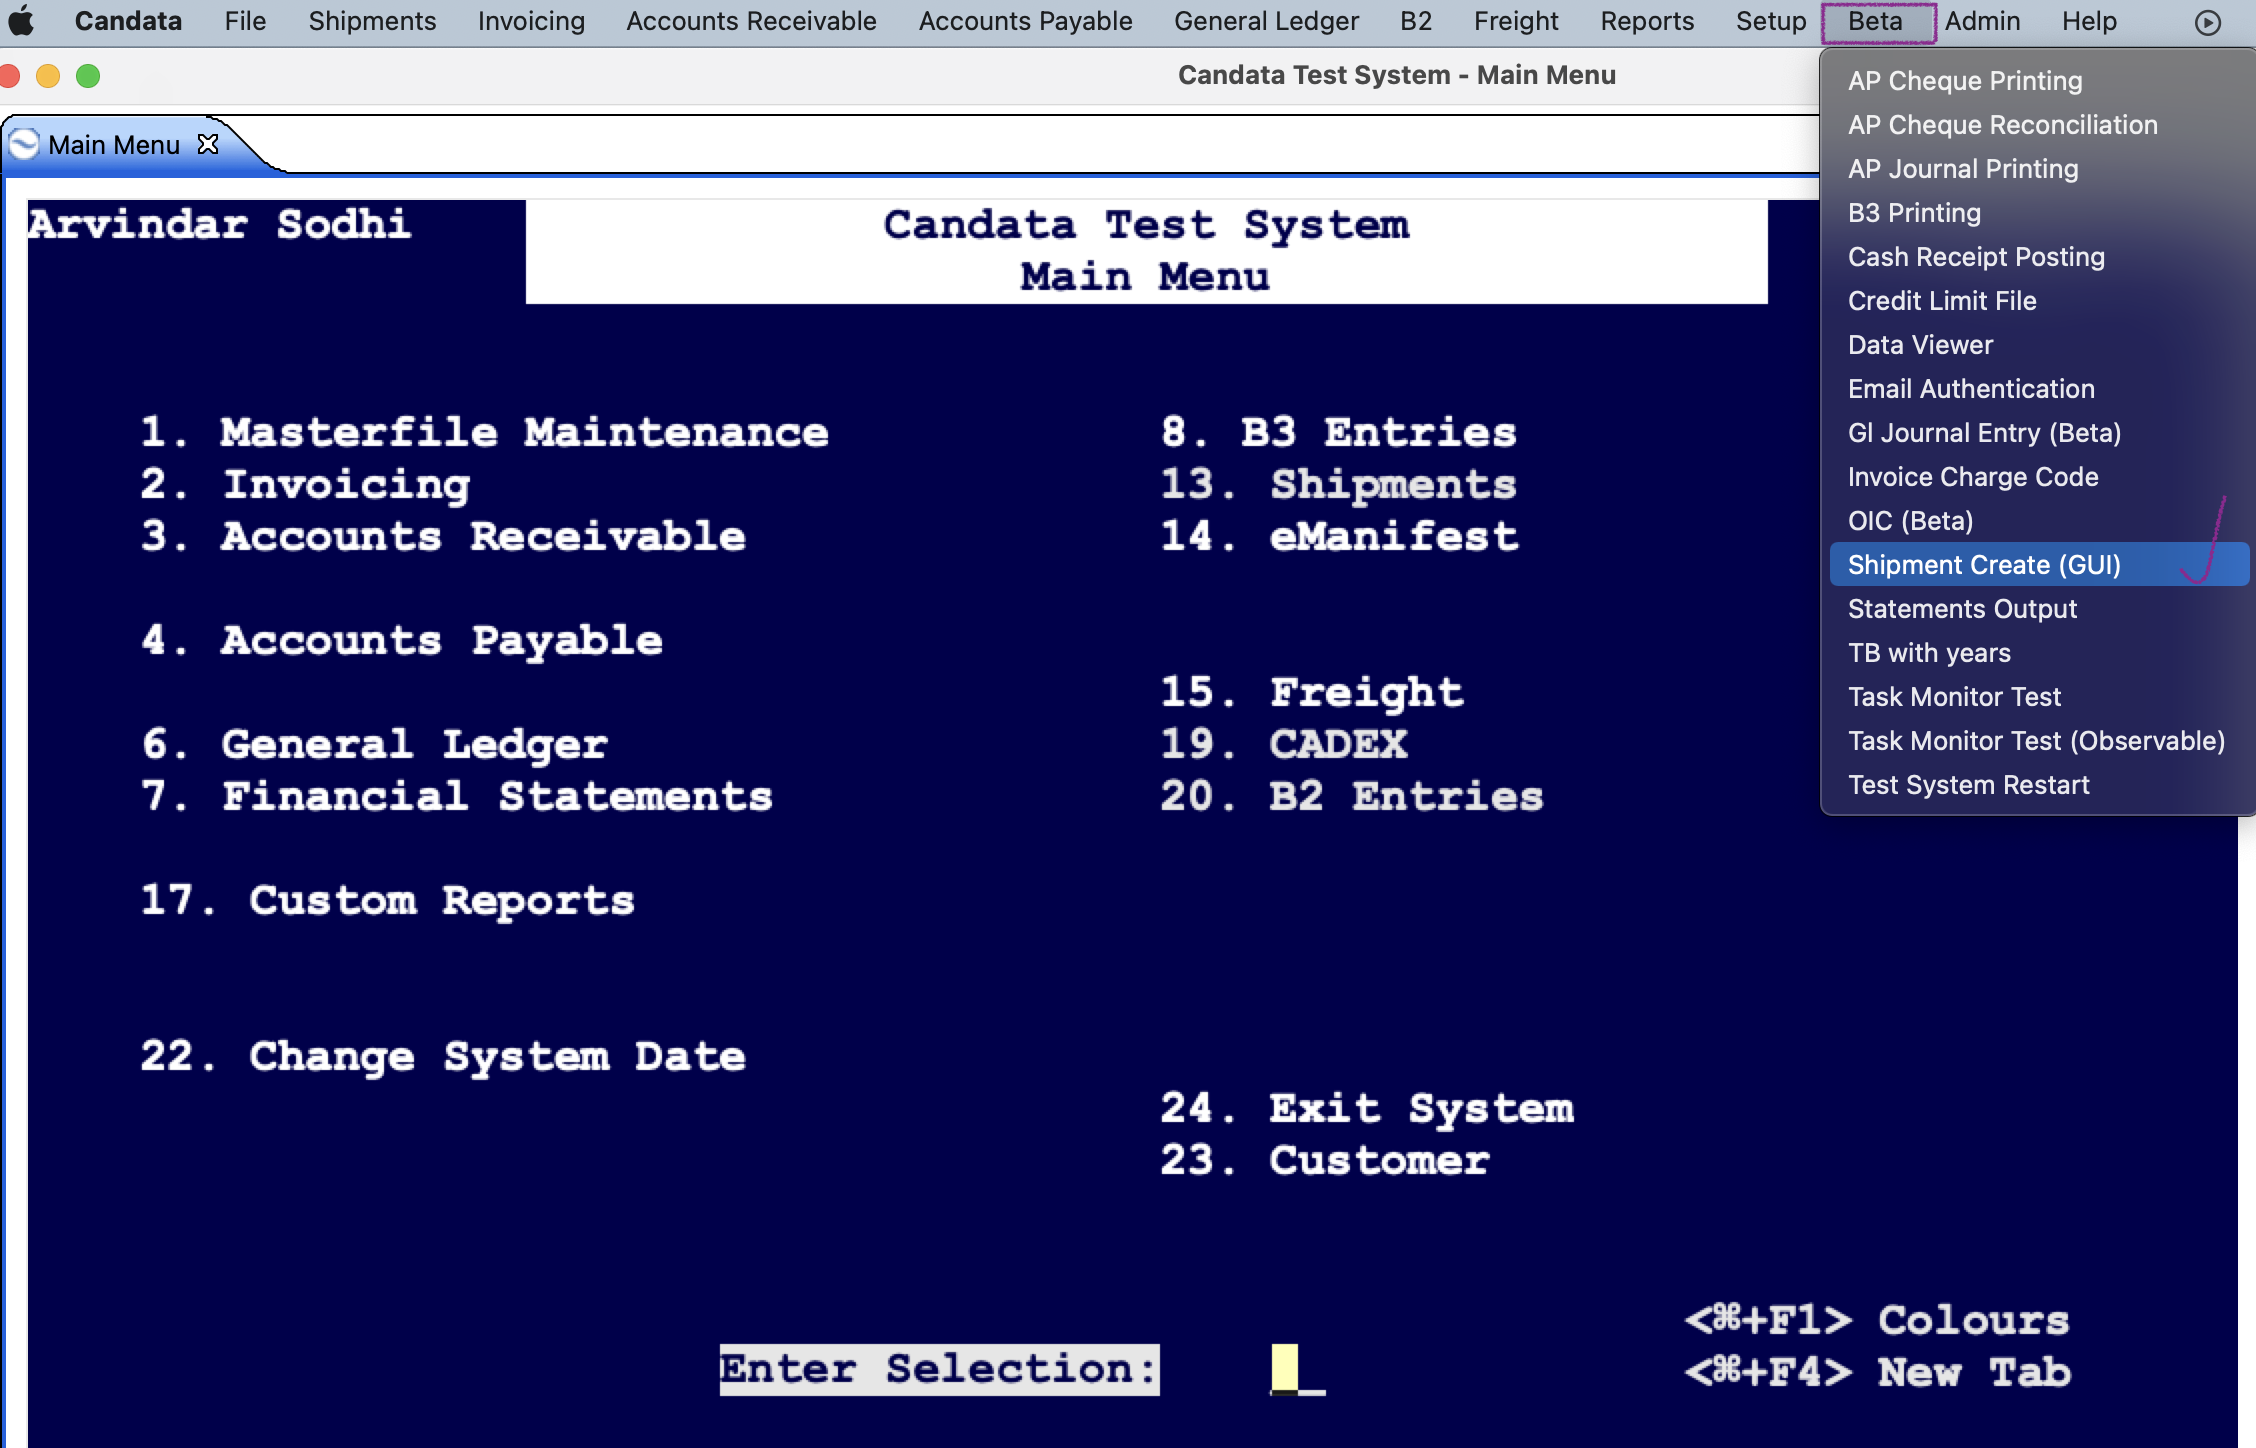This screenshot has width=2256, height=1448.
Task: Click option 1. Masterfile Maintenance
Action: tap(484, 432)
